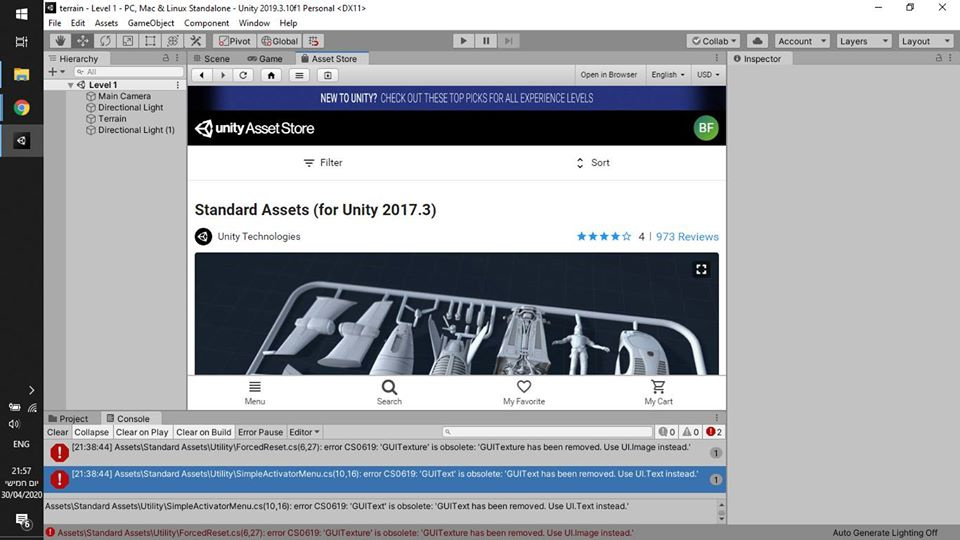
Task: Toggle warning messages count filter
Action: tap(691, 432)
